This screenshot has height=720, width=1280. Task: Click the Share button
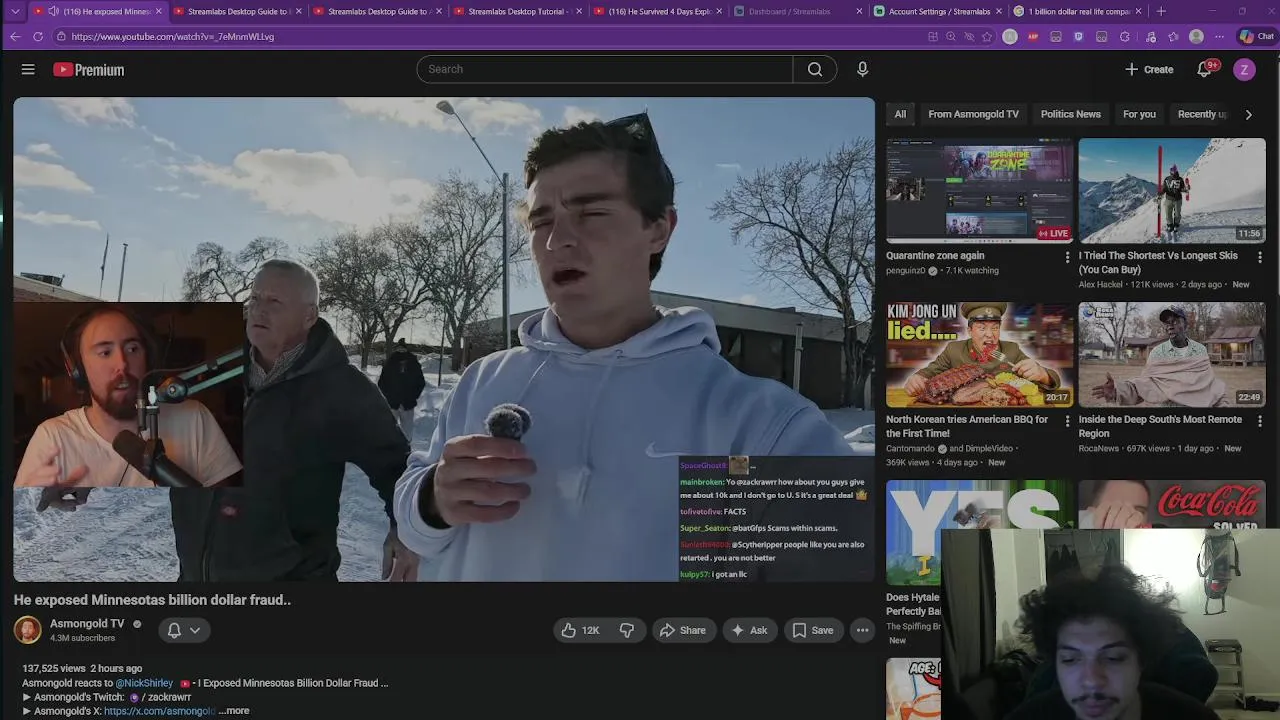click(x=683, y=630)
